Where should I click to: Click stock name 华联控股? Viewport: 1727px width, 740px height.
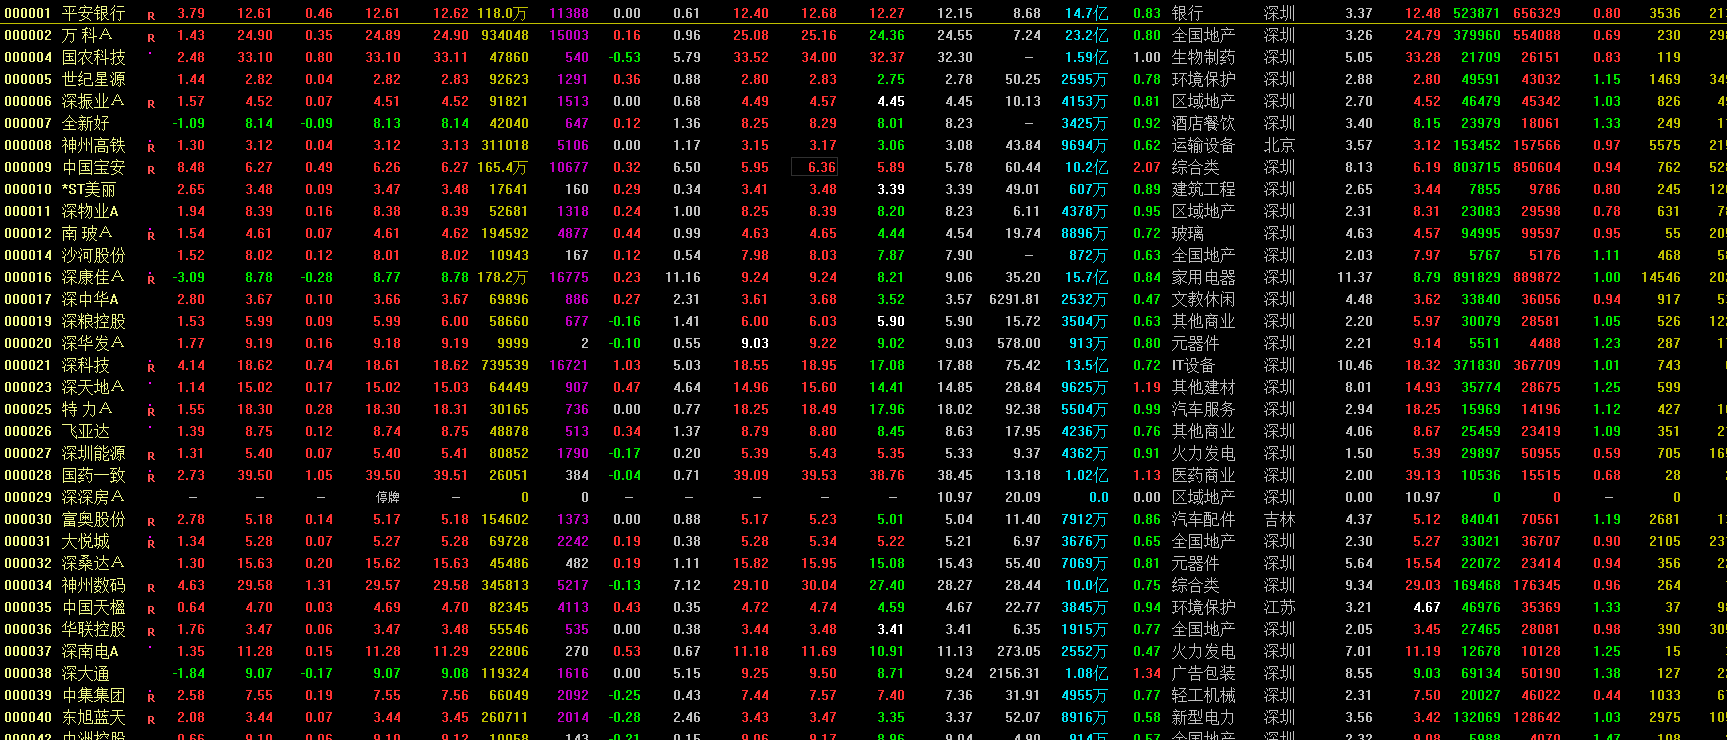pyautogui.click(x=94, y=629)
